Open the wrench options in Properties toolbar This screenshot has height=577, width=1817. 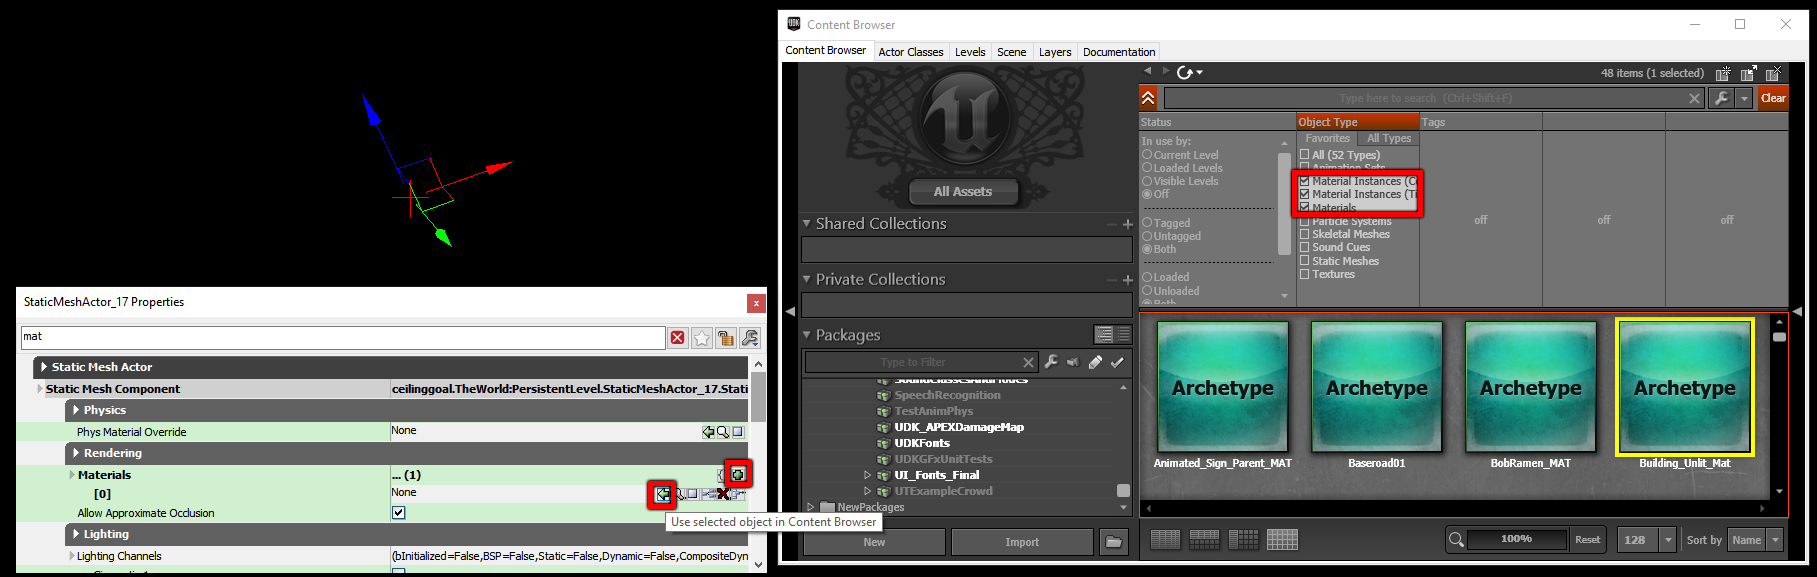click(750, 338)
